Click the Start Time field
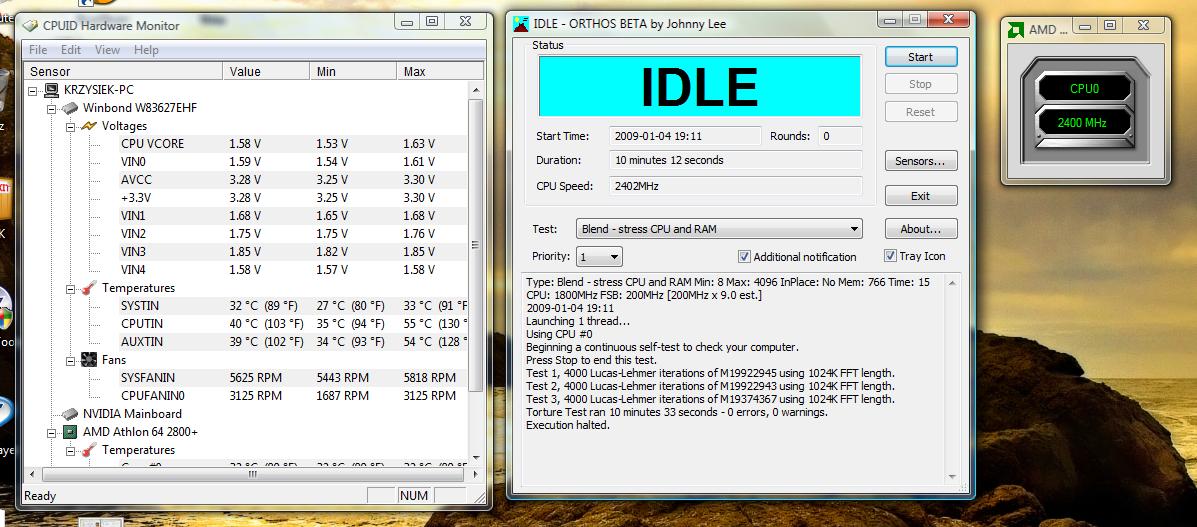Viewport: 1197px width, 527px height. [x=685, y=136]
